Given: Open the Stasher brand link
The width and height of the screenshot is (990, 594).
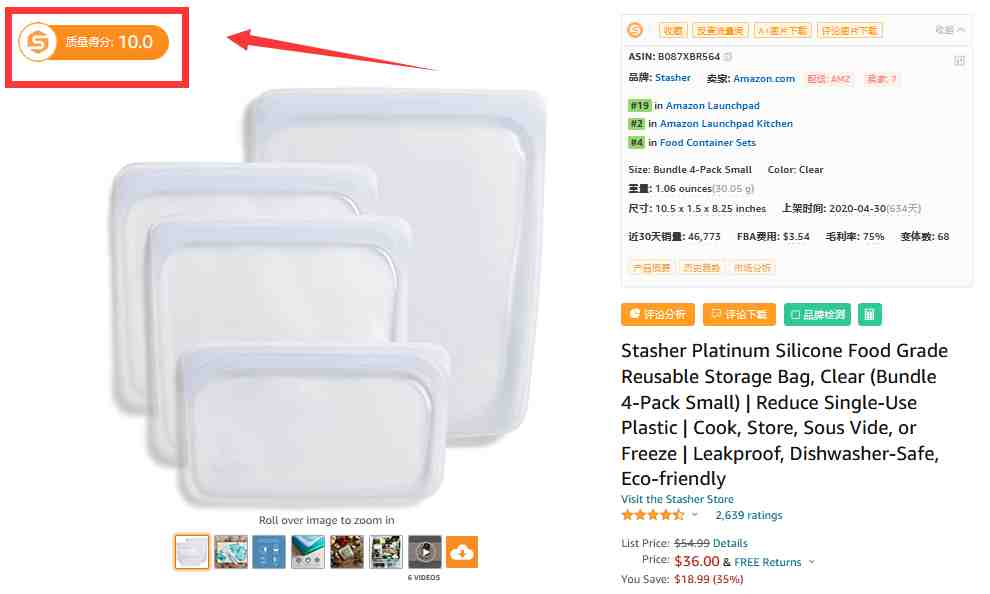Looking at the screenshot, I should [x=672, y=78].
